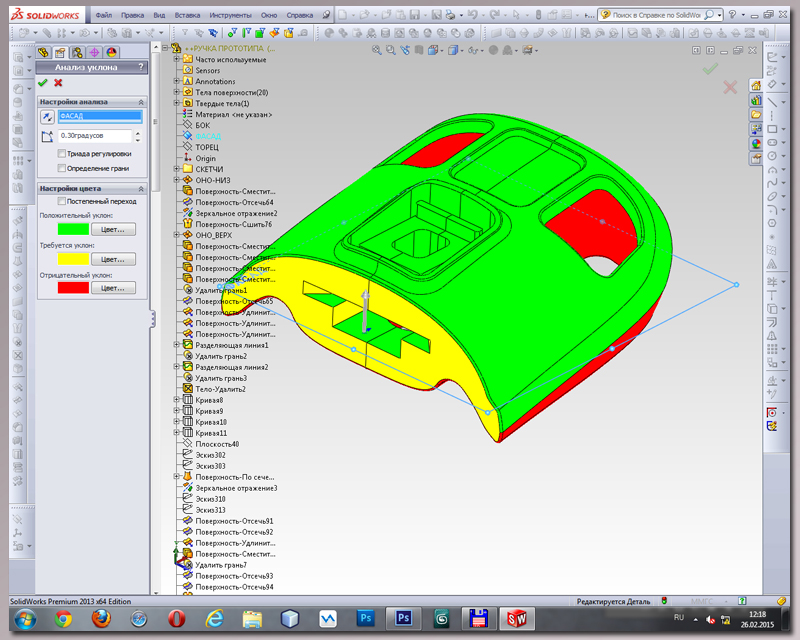Click the Zoom to Fit view icon
Screen dimensions: 800x640
click(x=377, y=50)
